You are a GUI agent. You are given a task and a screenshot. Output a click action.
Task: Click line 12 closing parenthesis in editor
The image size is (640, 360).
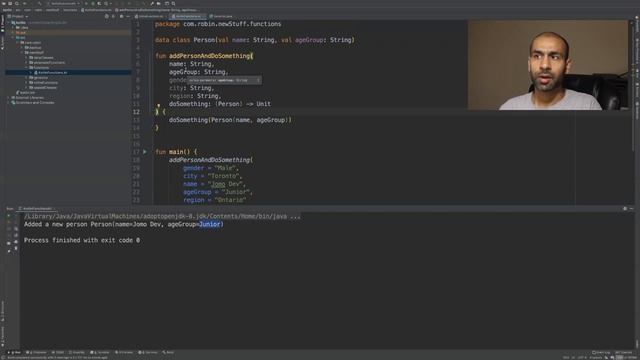click(157, 112)
